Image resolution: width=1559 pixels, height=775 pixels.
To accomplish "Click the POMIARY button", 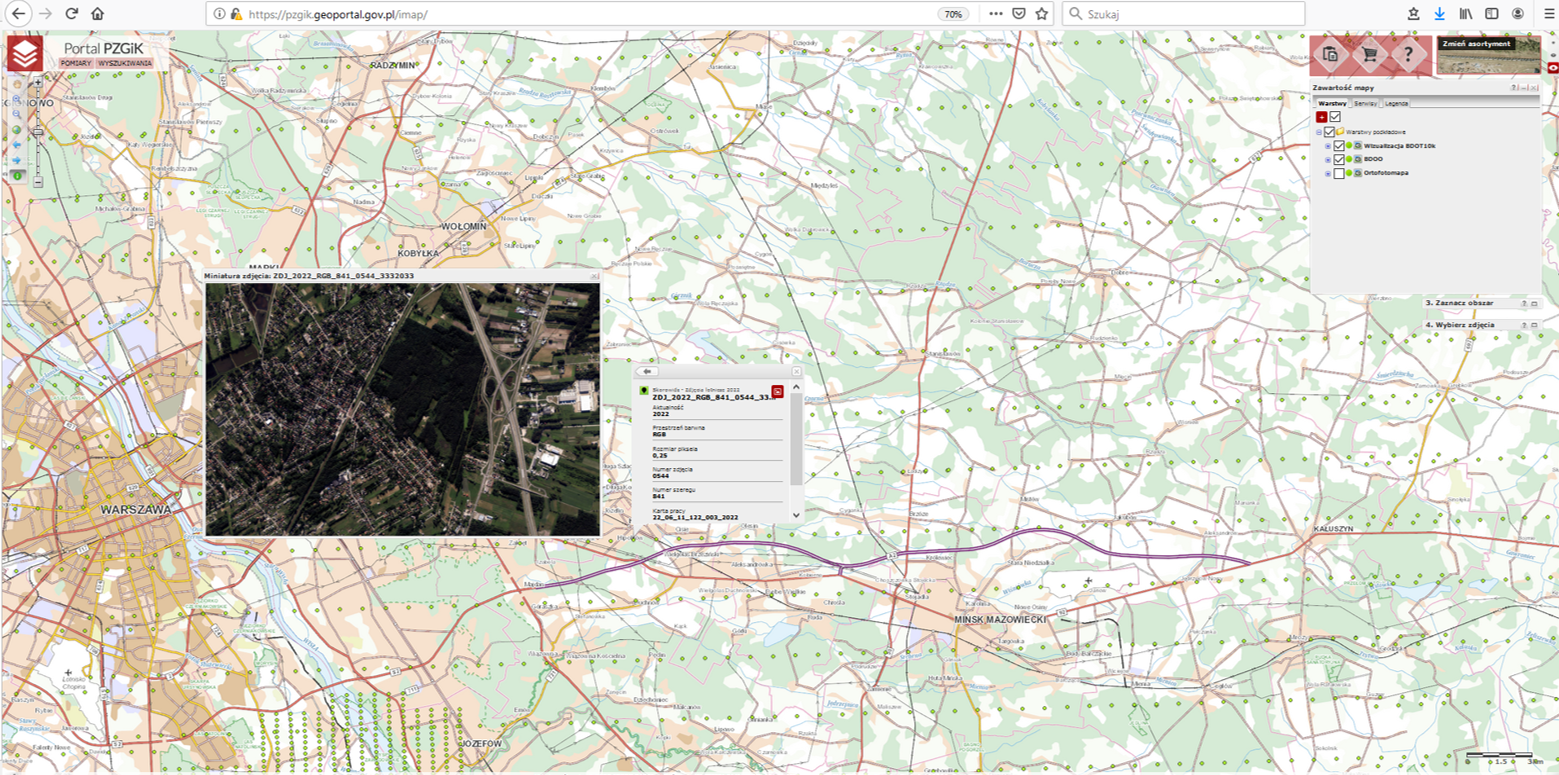I will pos(76,63).
